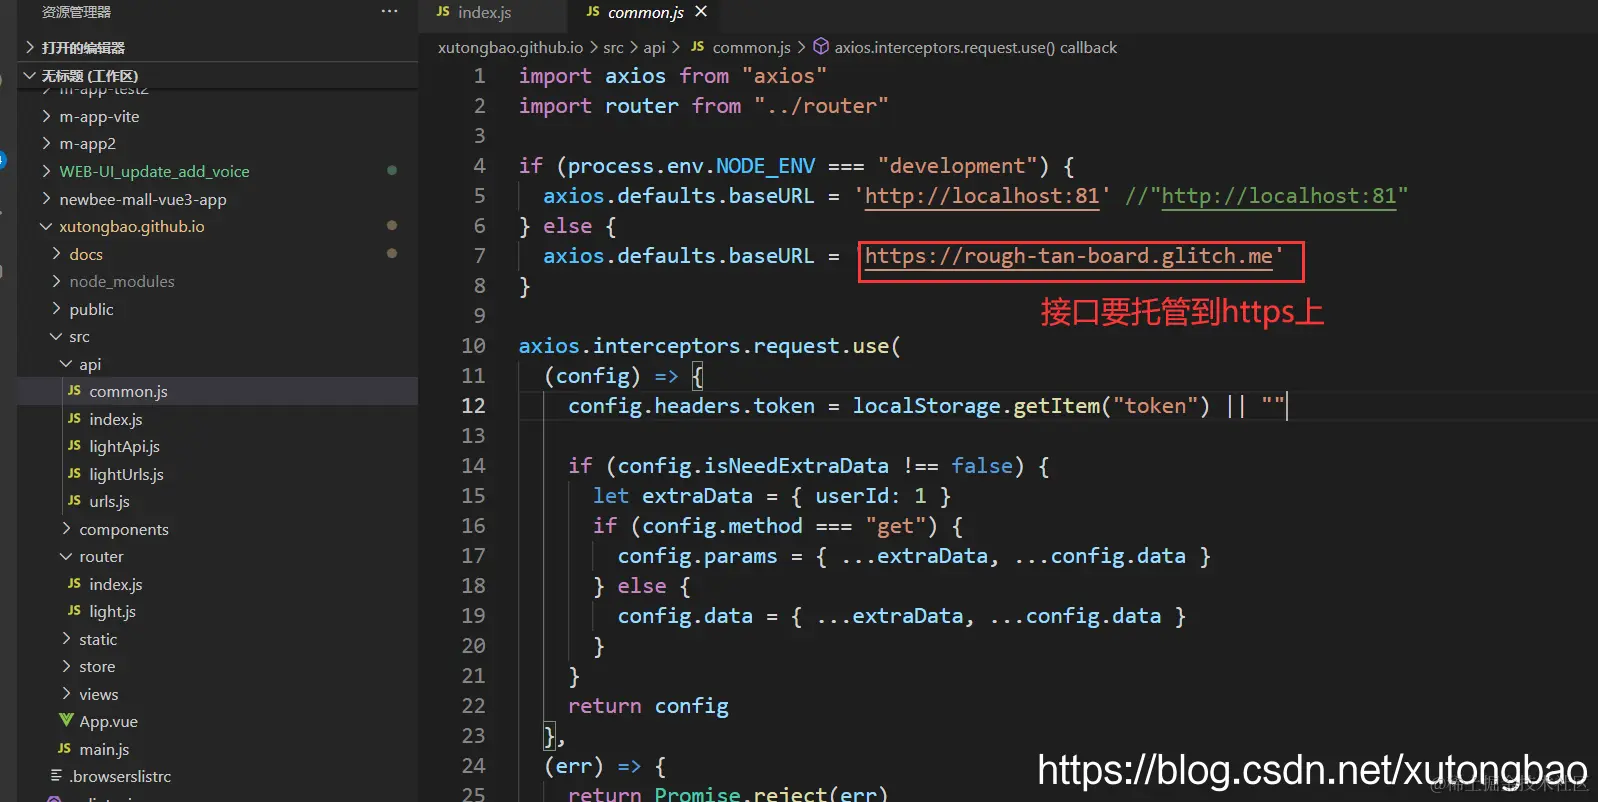Screen dimensions: 1598x802
Task: Open the main.js file
Action: click(104, 749)
